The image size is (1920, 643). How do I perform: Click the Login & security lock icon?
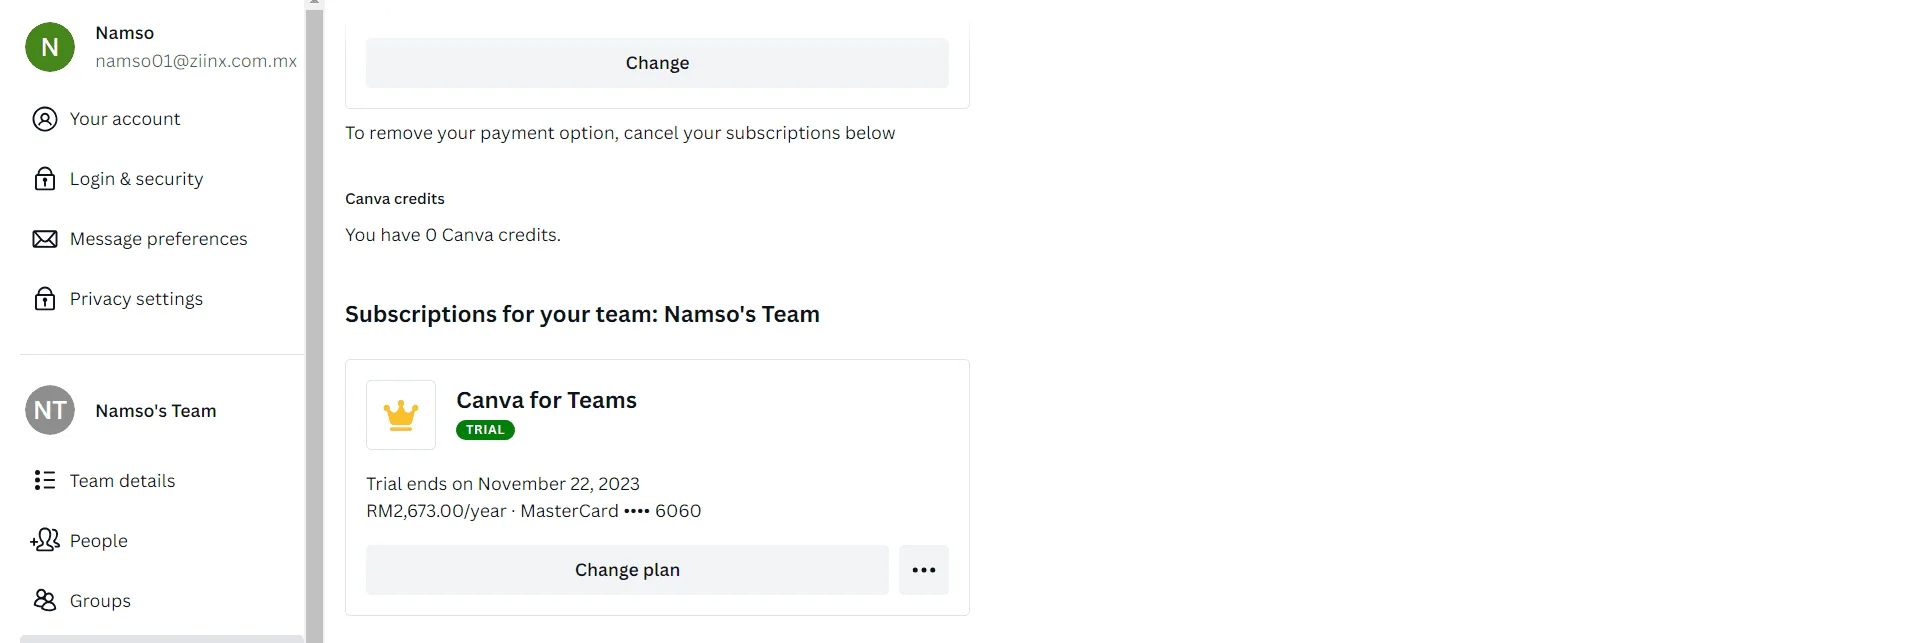tap(45, 179)
